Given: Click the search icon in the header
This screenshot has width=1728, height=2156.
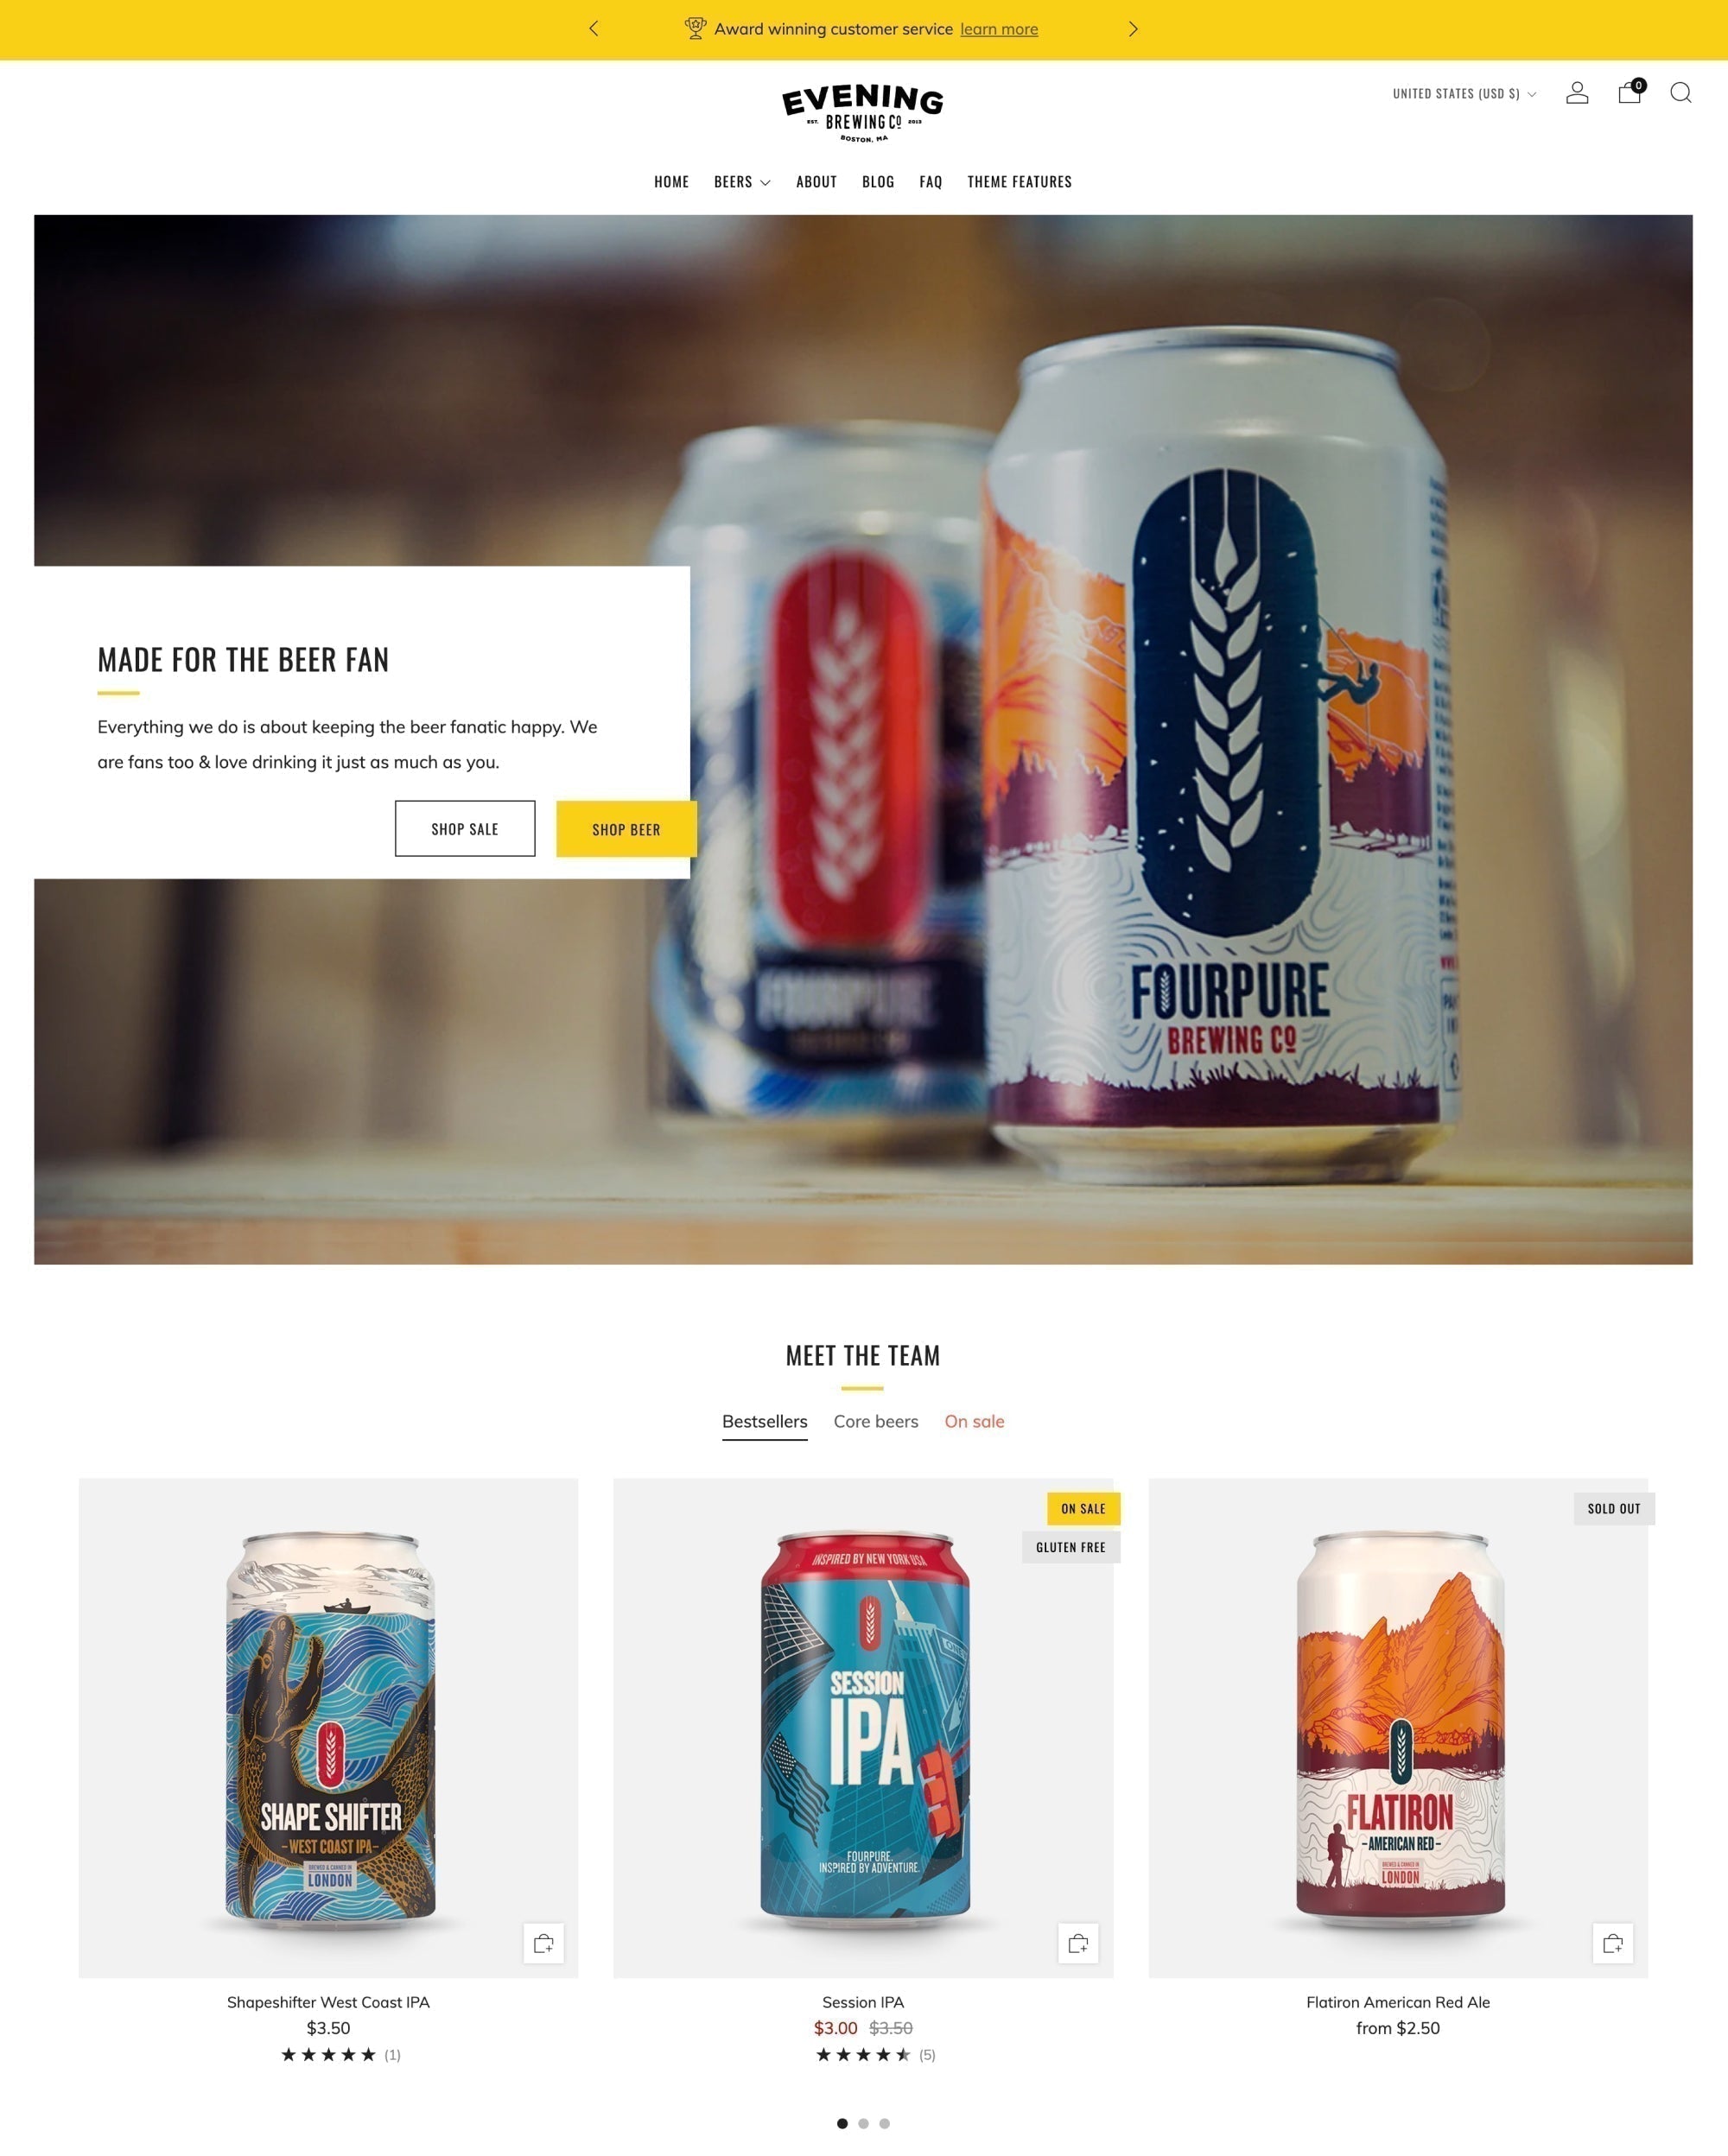Looking at the screenshot, I should pyautogui.click(x=1679, y=93).
